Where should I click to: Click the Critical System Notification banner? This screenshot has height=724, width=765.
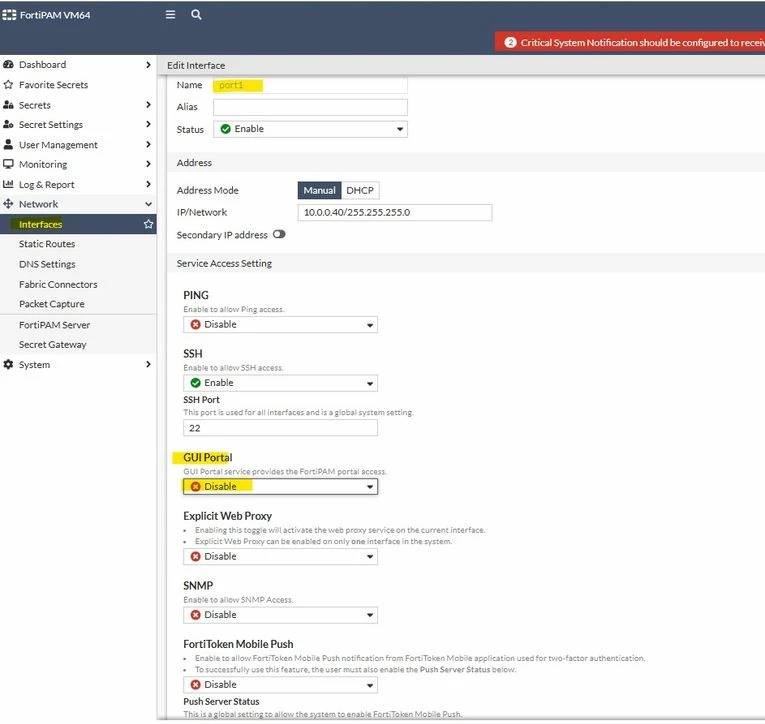(x=630, y=42)
